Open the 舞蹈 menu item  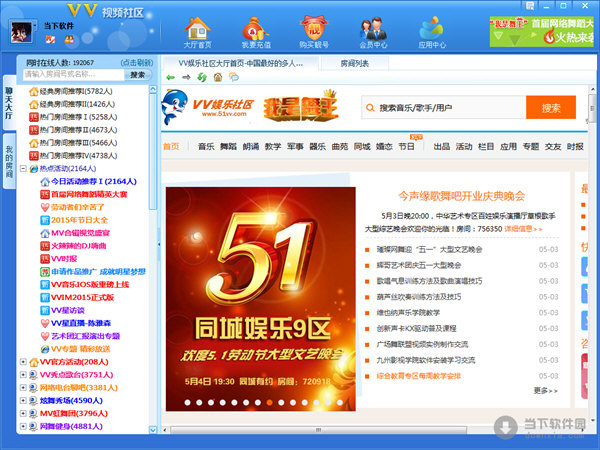228,146
